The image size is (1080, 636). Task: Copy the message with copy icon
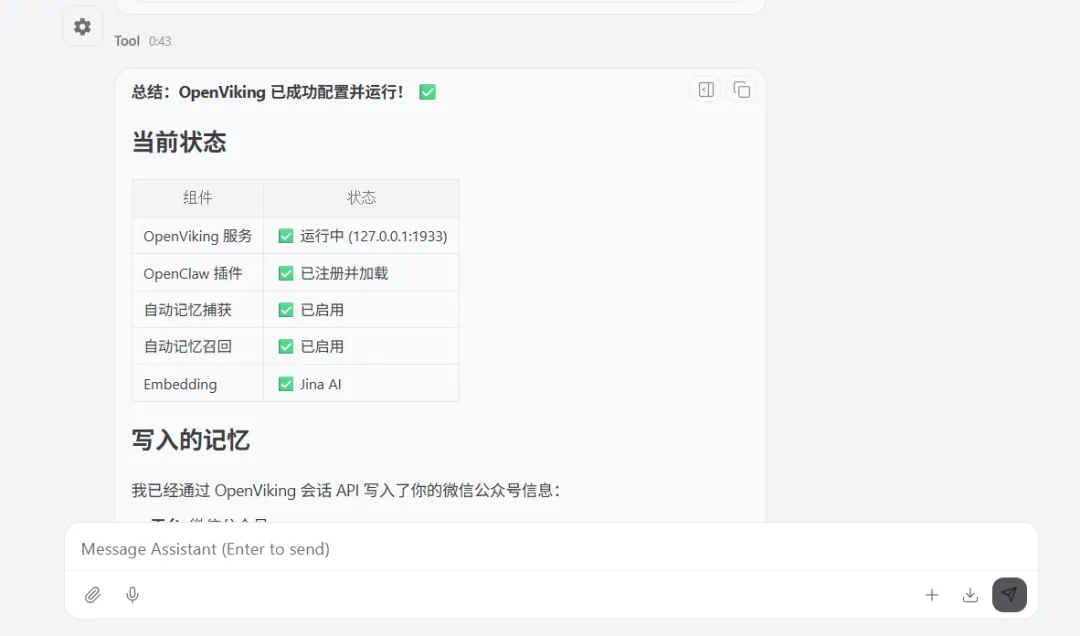742,90
